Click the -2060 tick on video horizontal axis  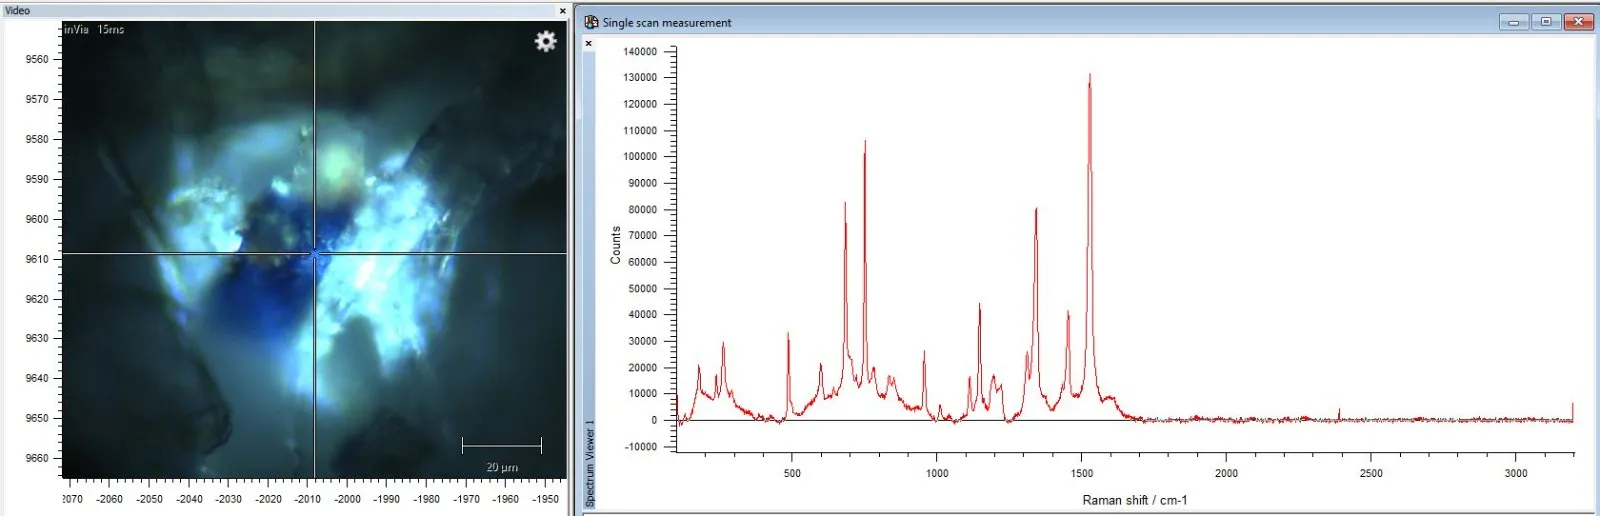110,499
